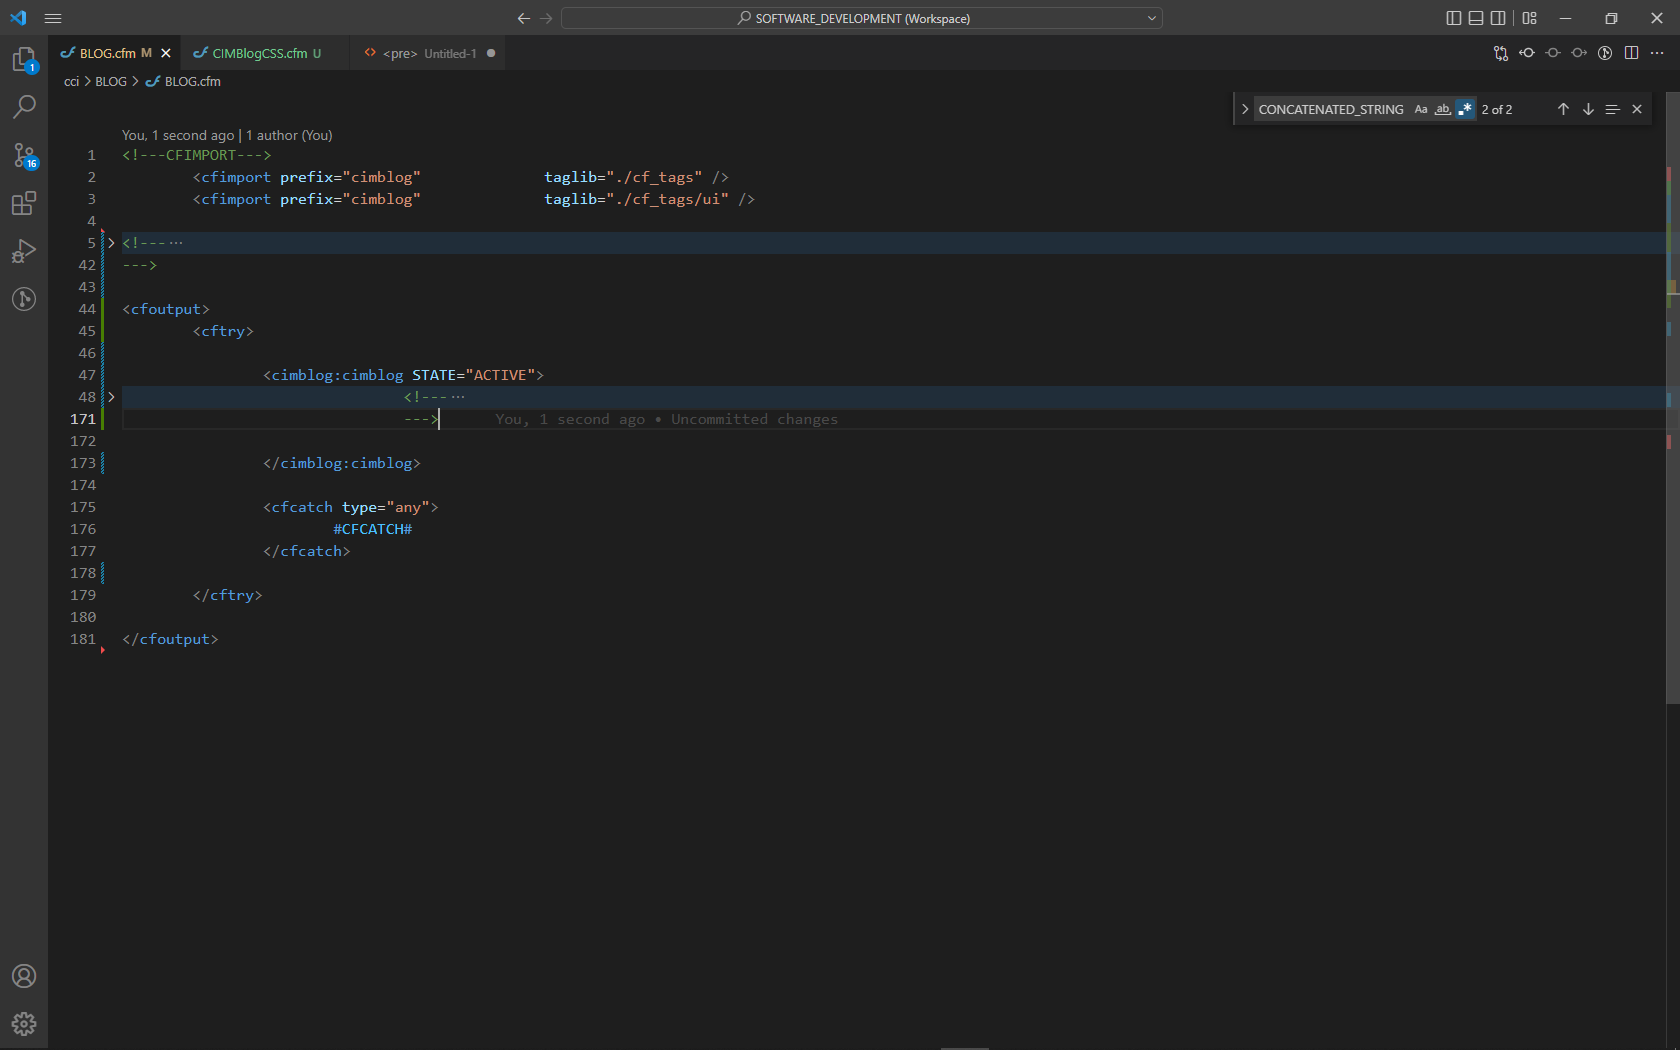
Task: Click the BLOG folder breadcrumb
Action: tap(110, 81)
